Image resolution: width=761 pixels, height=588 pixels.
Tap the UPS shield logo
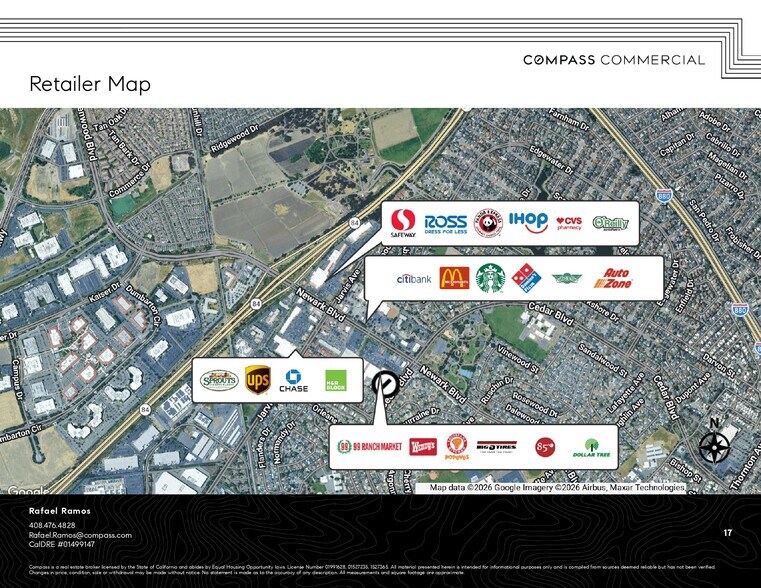(x=257, y=380)
